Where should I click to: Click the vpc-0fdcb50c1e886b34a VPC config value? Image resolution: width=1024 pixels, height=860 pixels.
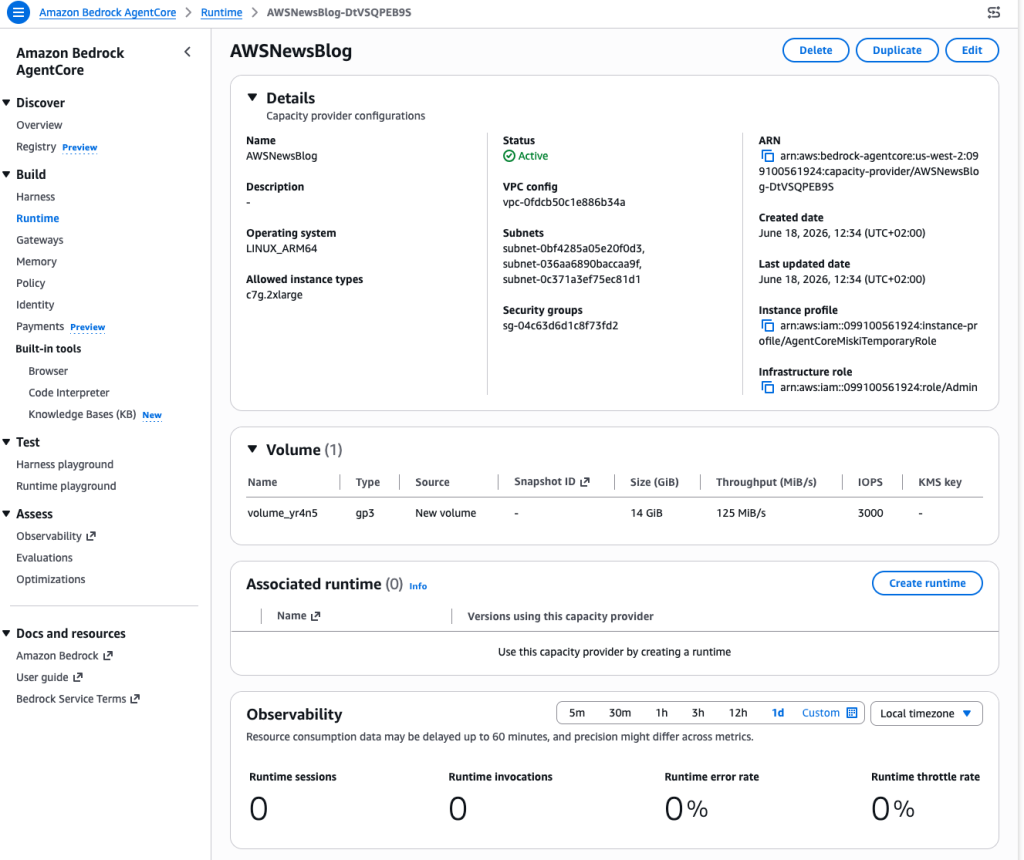(x=564, y=202)
